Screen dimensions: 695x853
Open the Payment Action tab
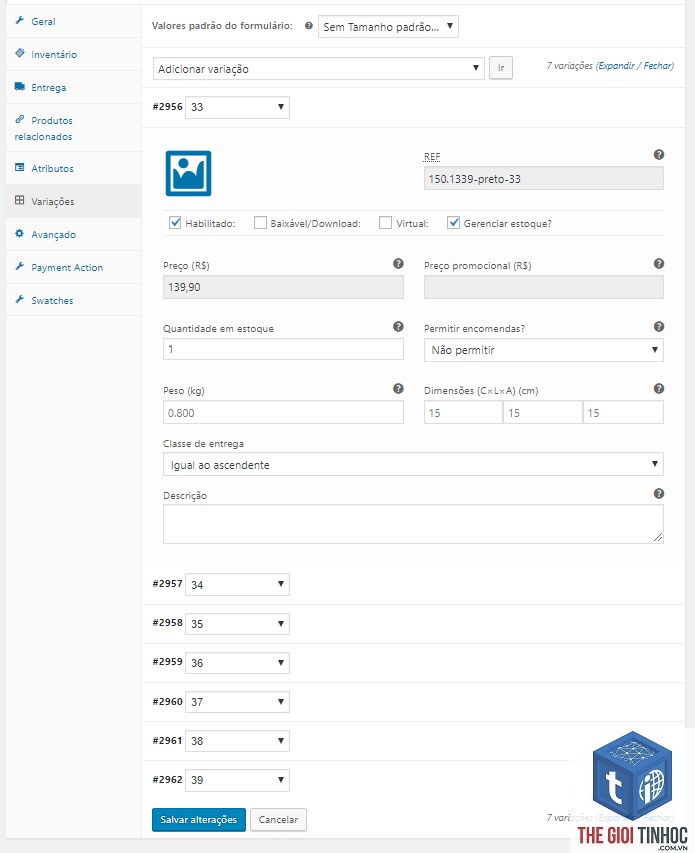tap(73, 267)
